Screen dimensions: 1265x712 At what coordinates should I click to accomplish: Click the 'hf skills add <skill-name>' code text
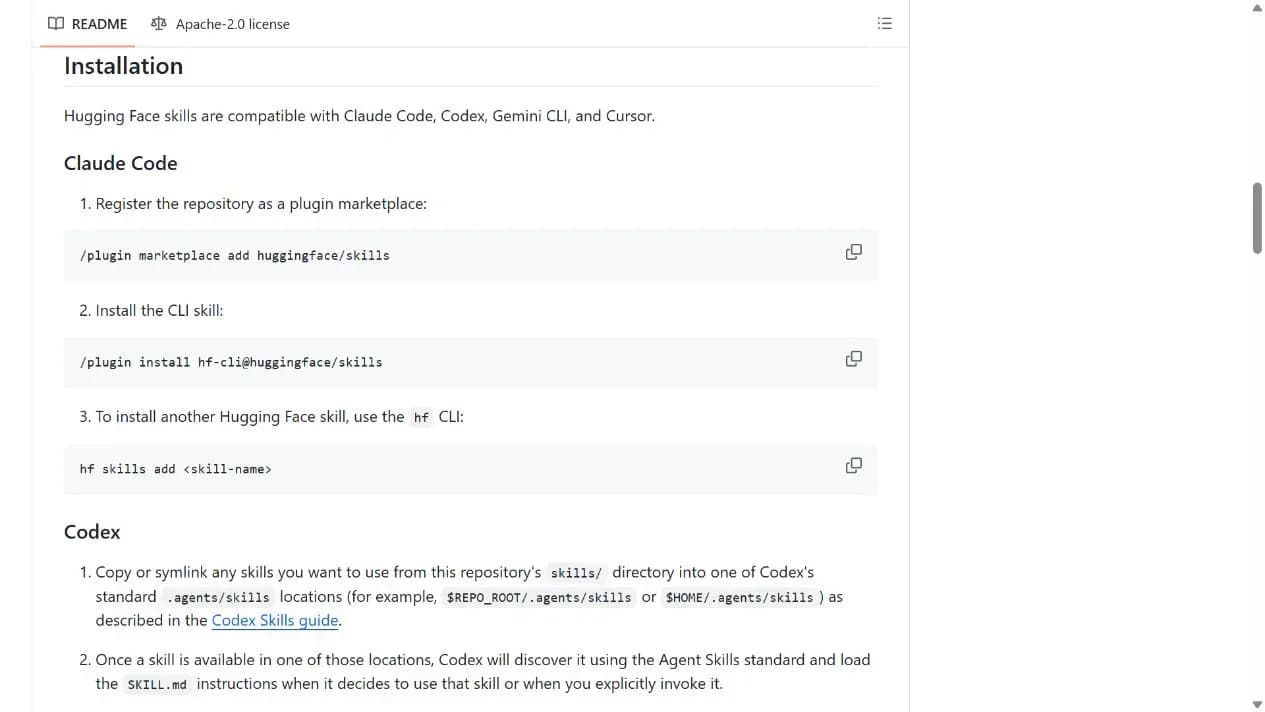pyautogui.click(x=175, y=469)
